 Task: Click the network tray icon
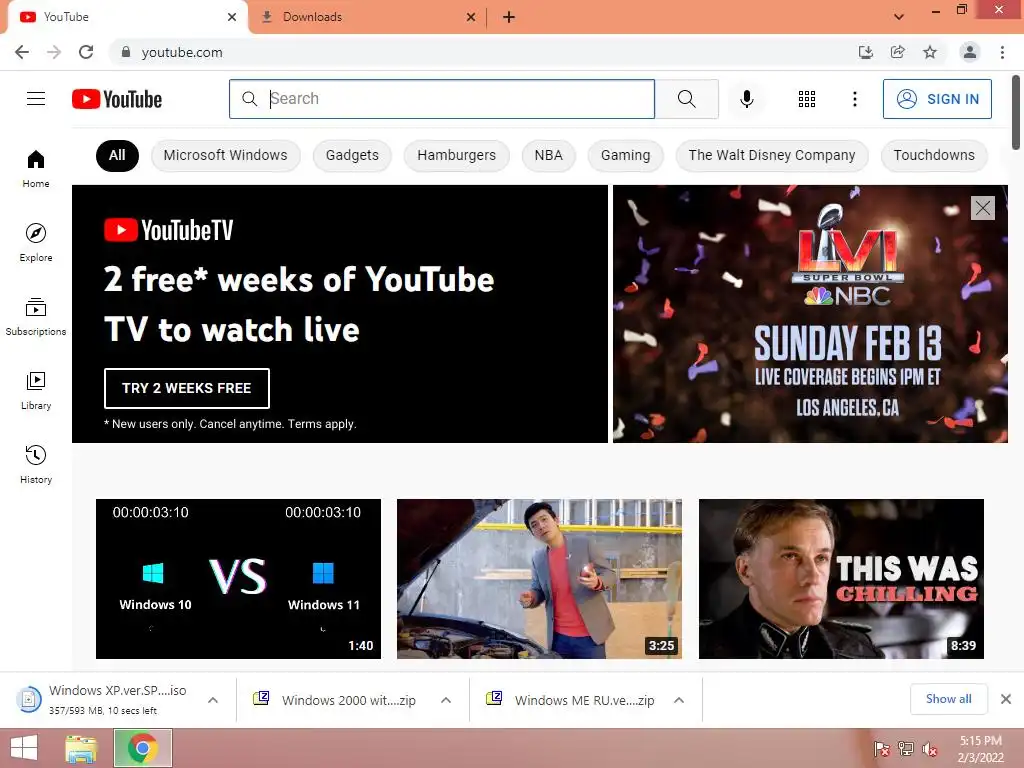click(x=906, y=749)
